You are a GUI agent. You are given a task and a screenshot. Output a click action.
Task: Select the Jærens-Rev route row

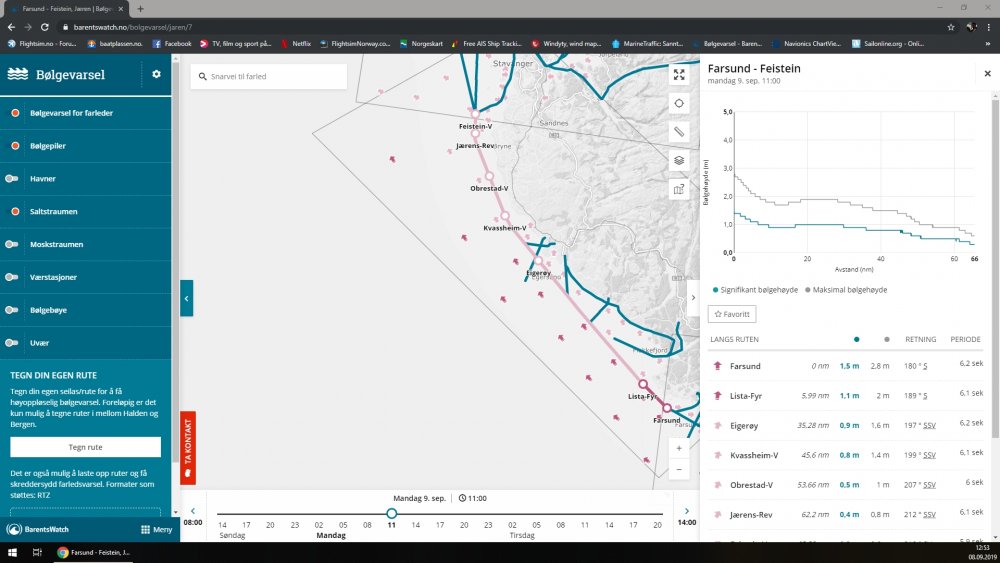point(846,515)
